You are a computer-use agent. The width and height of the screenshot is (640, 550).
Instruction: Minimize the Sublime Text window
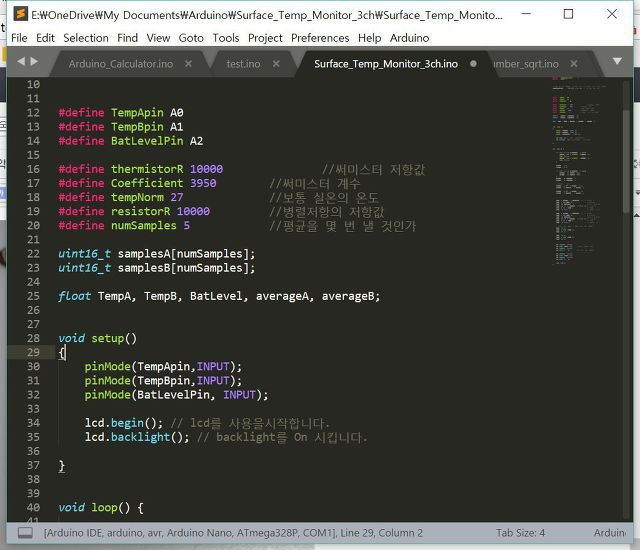526,14
